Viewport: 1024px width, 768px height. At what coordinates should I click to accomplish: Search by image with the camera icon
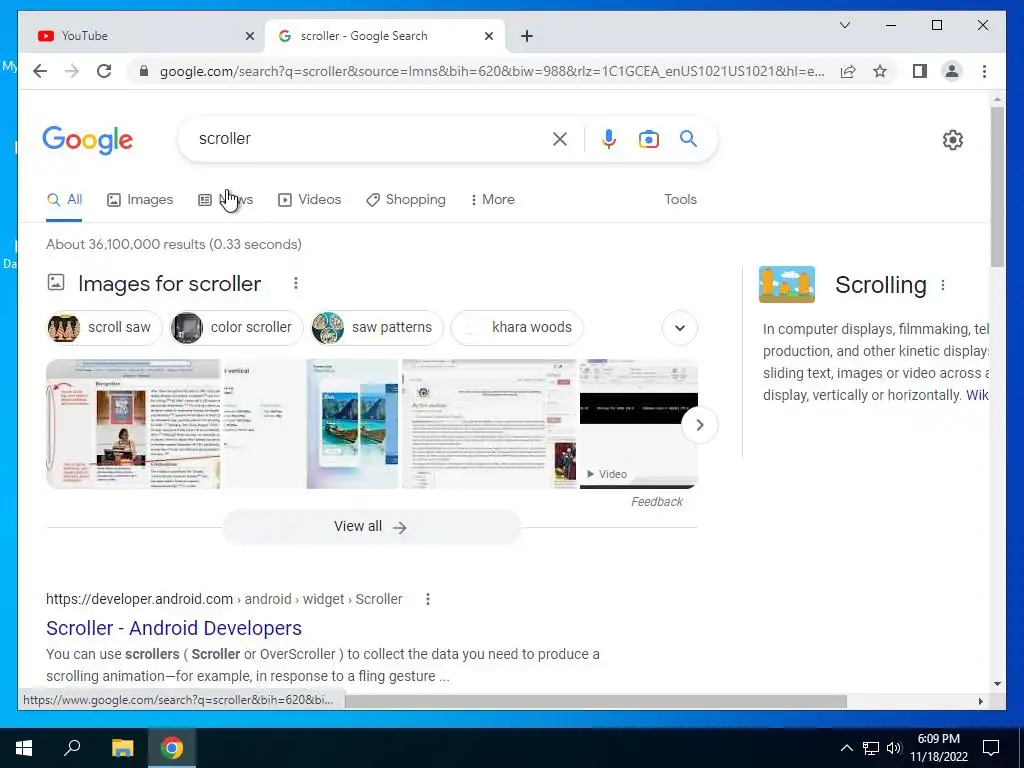click(648, 138)
